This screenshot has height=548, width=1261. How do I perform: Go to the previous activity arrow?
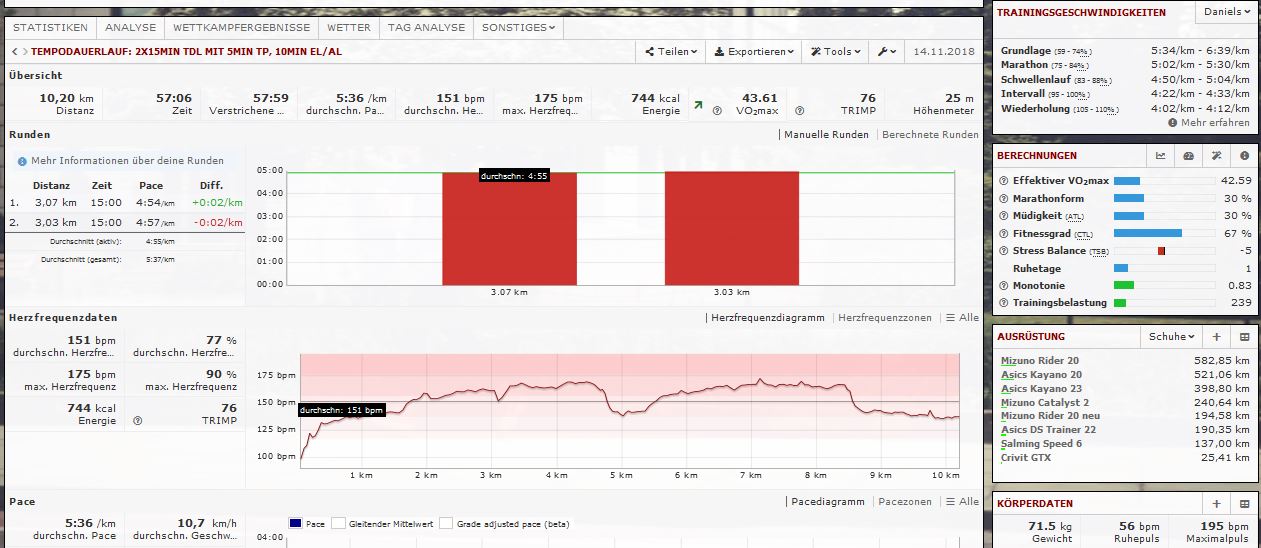point(14,51)
